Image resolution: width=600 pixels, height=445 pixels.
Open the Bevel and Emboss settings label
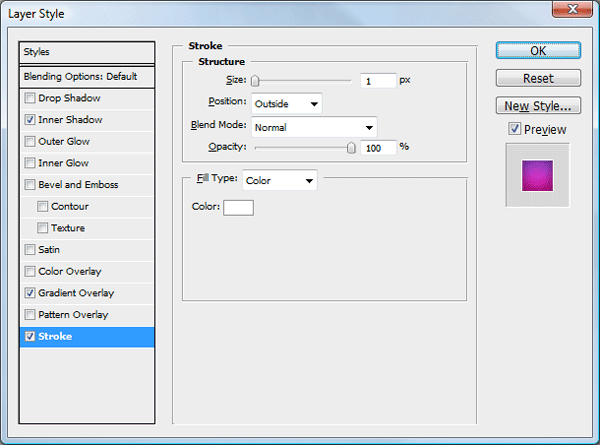[x=78, y=185]
